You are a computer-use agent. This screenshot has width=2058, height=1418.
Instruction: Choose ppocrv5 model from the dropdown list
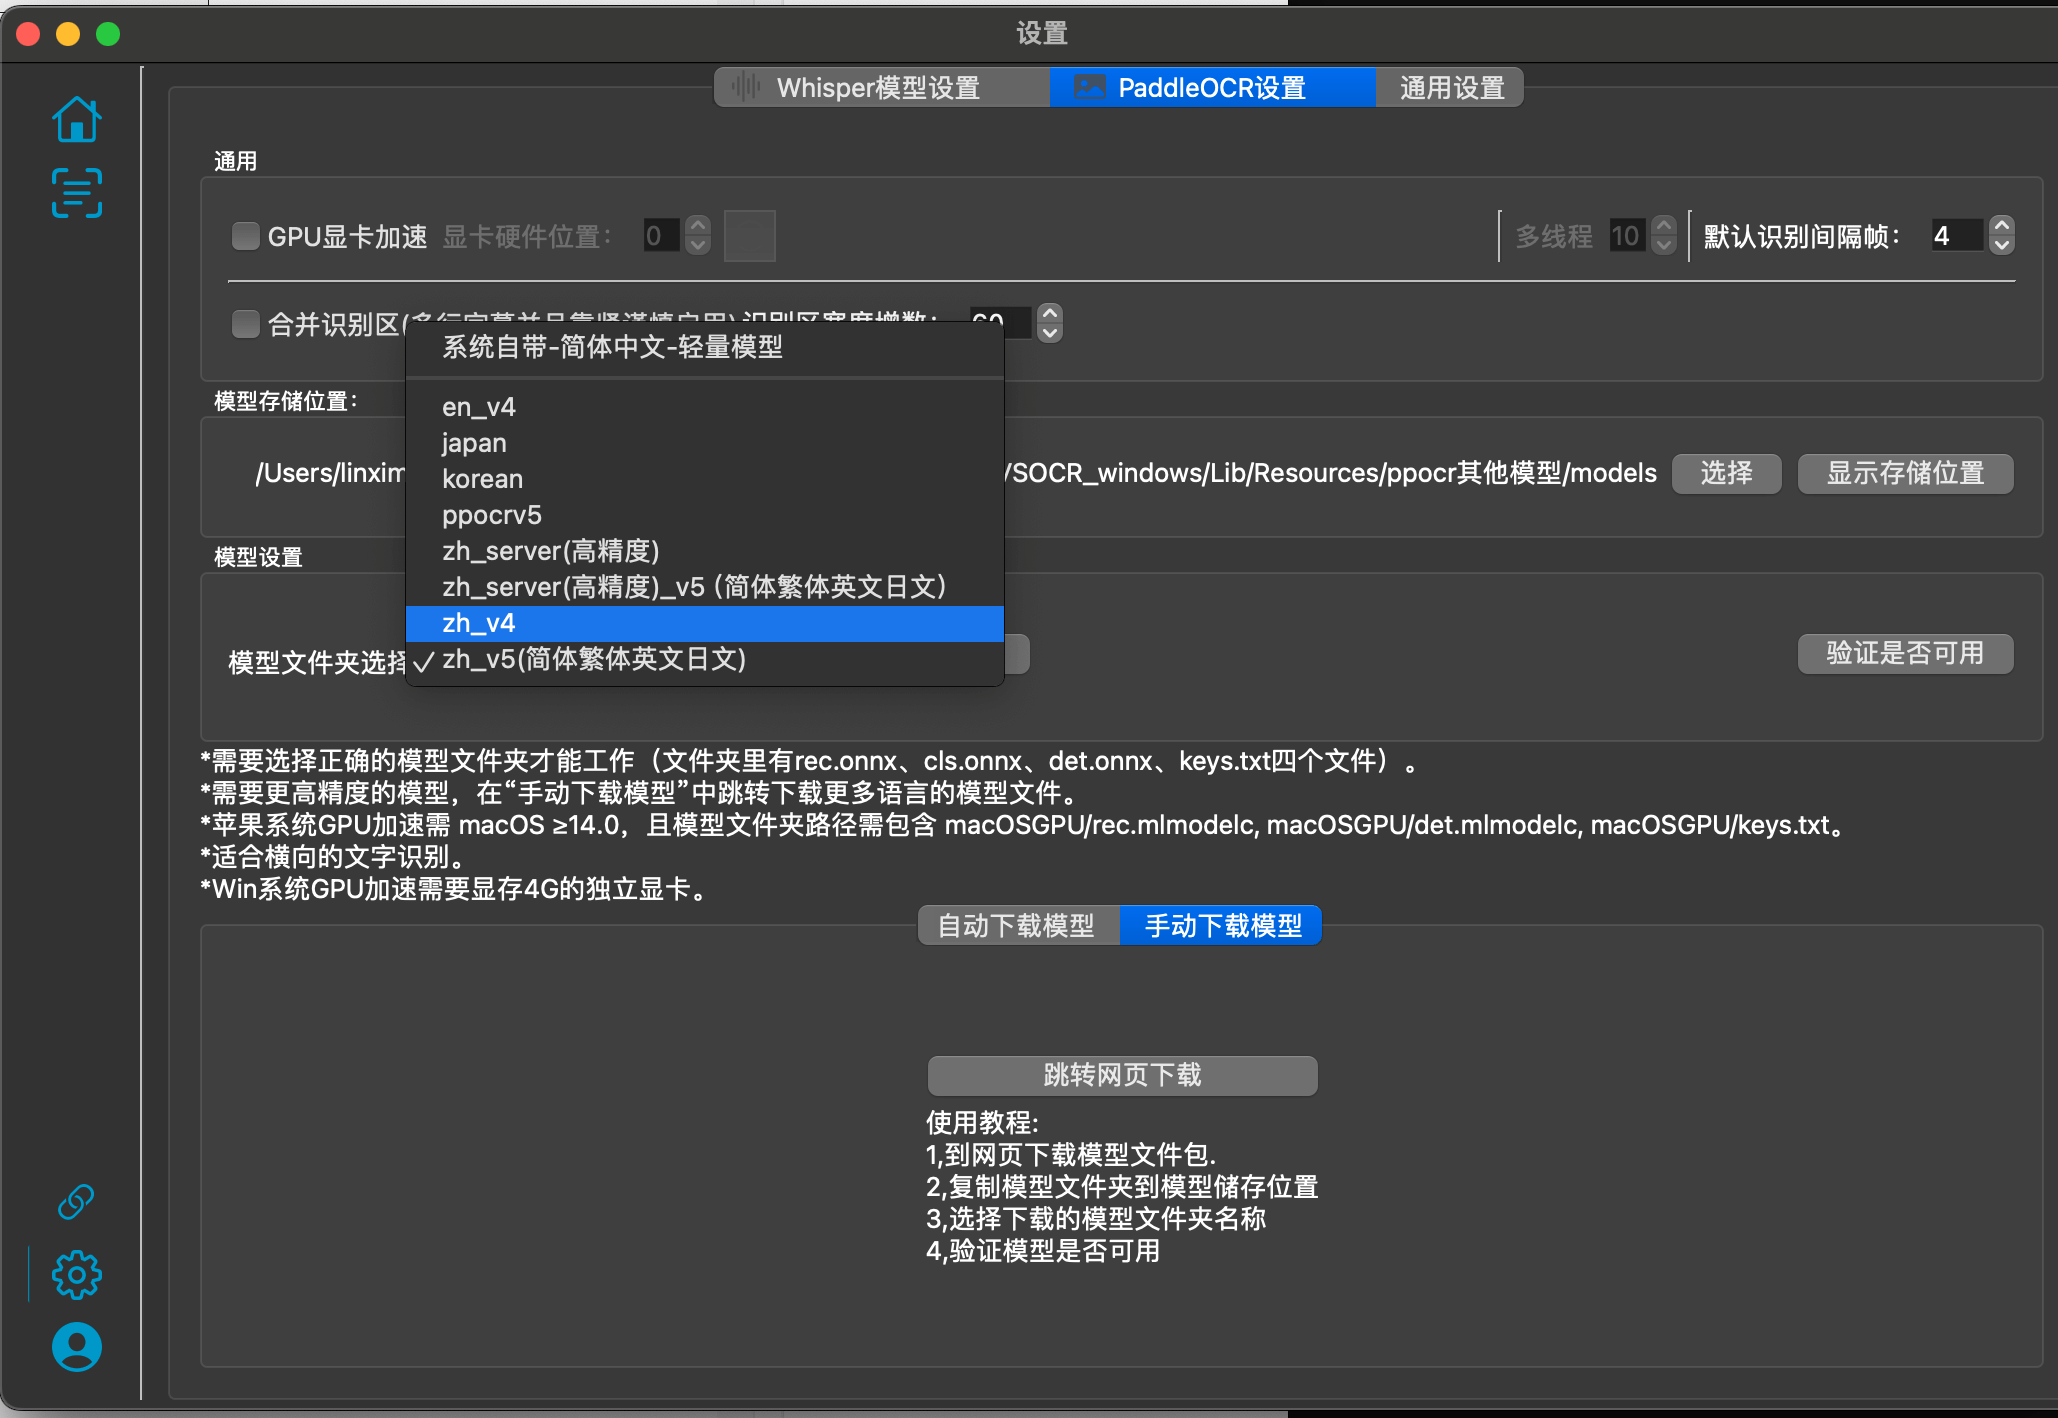(x=705, y=515)
